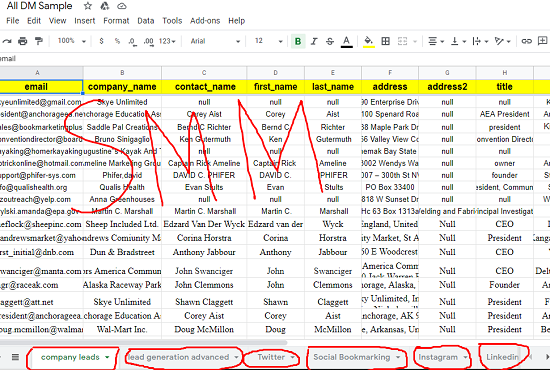Switch to the Linkedin sheet tab

click(x=502, y=357)
